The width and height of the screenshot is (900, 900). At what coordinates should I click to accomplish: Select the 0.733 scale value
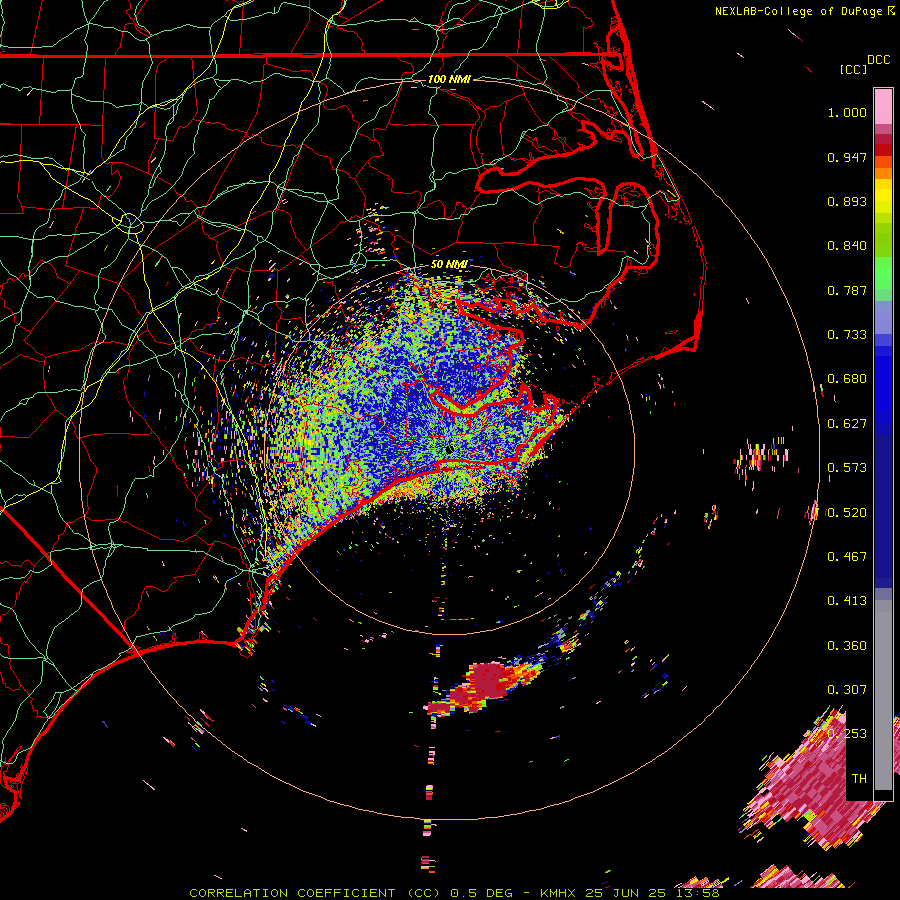[x=847, y=335]
